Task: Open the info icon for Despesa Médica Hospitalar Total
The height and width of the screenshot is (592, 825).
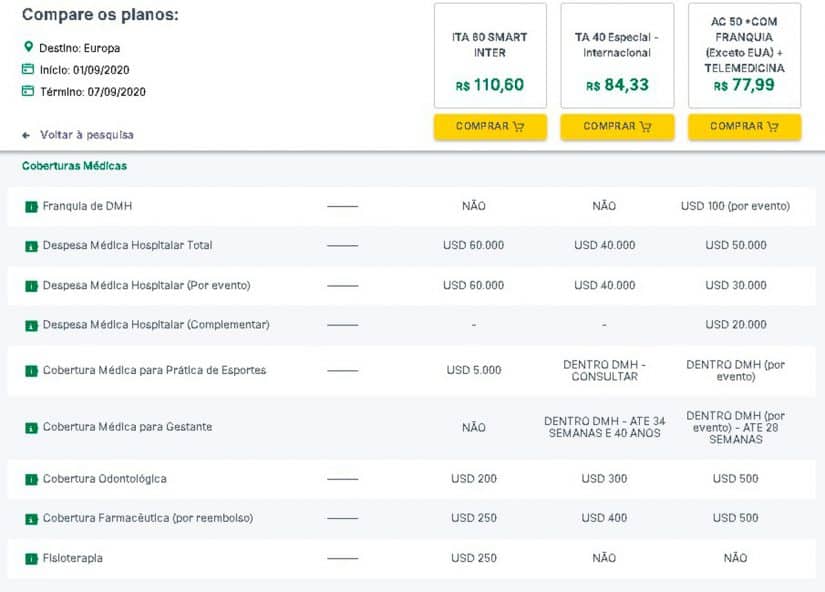Action: pos(32,246)
